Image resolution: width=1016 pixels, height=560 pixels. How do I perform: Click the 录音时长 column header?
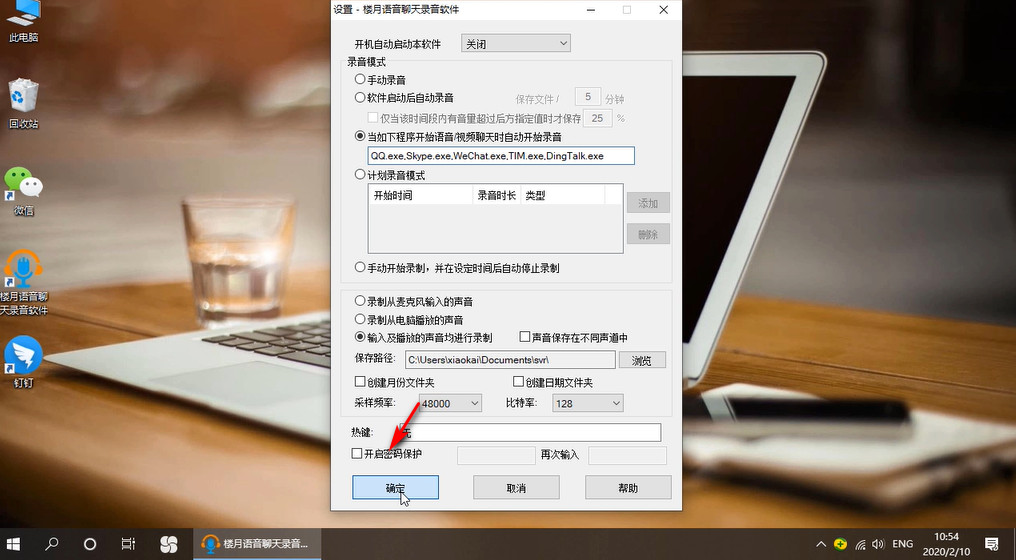(496, 195)
